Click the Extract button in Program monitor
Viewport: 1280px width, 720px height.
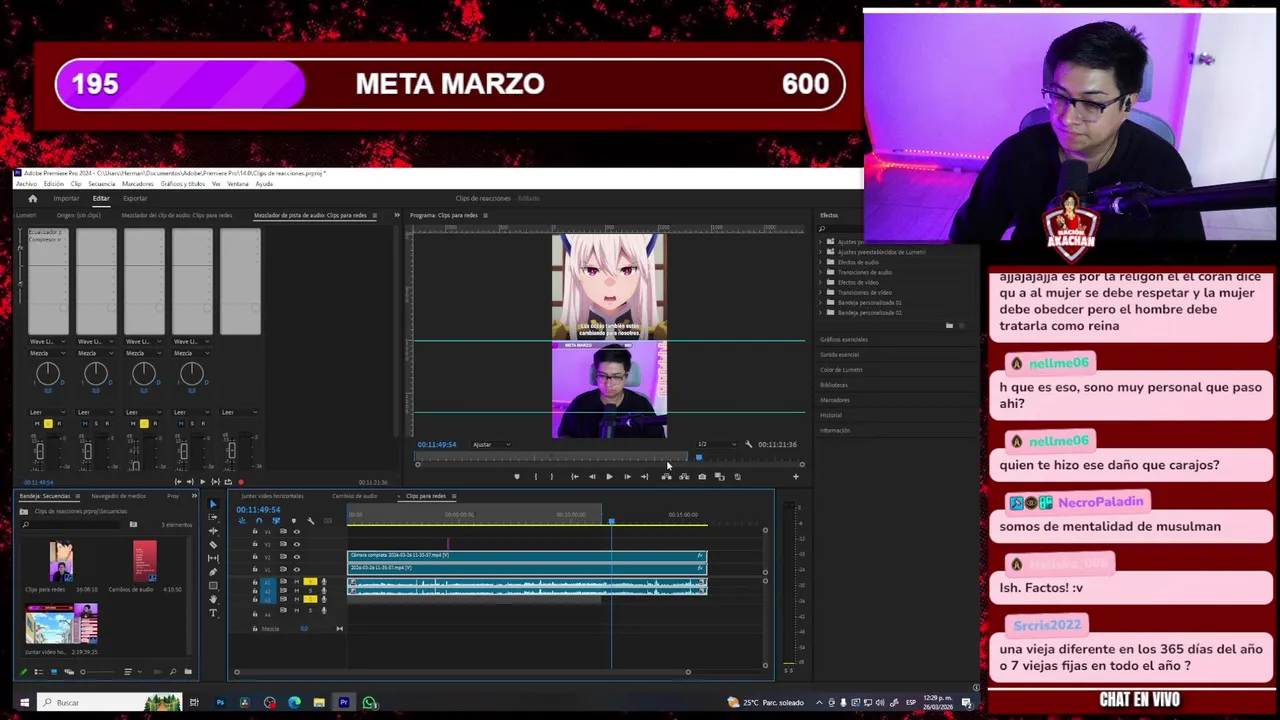684,477
